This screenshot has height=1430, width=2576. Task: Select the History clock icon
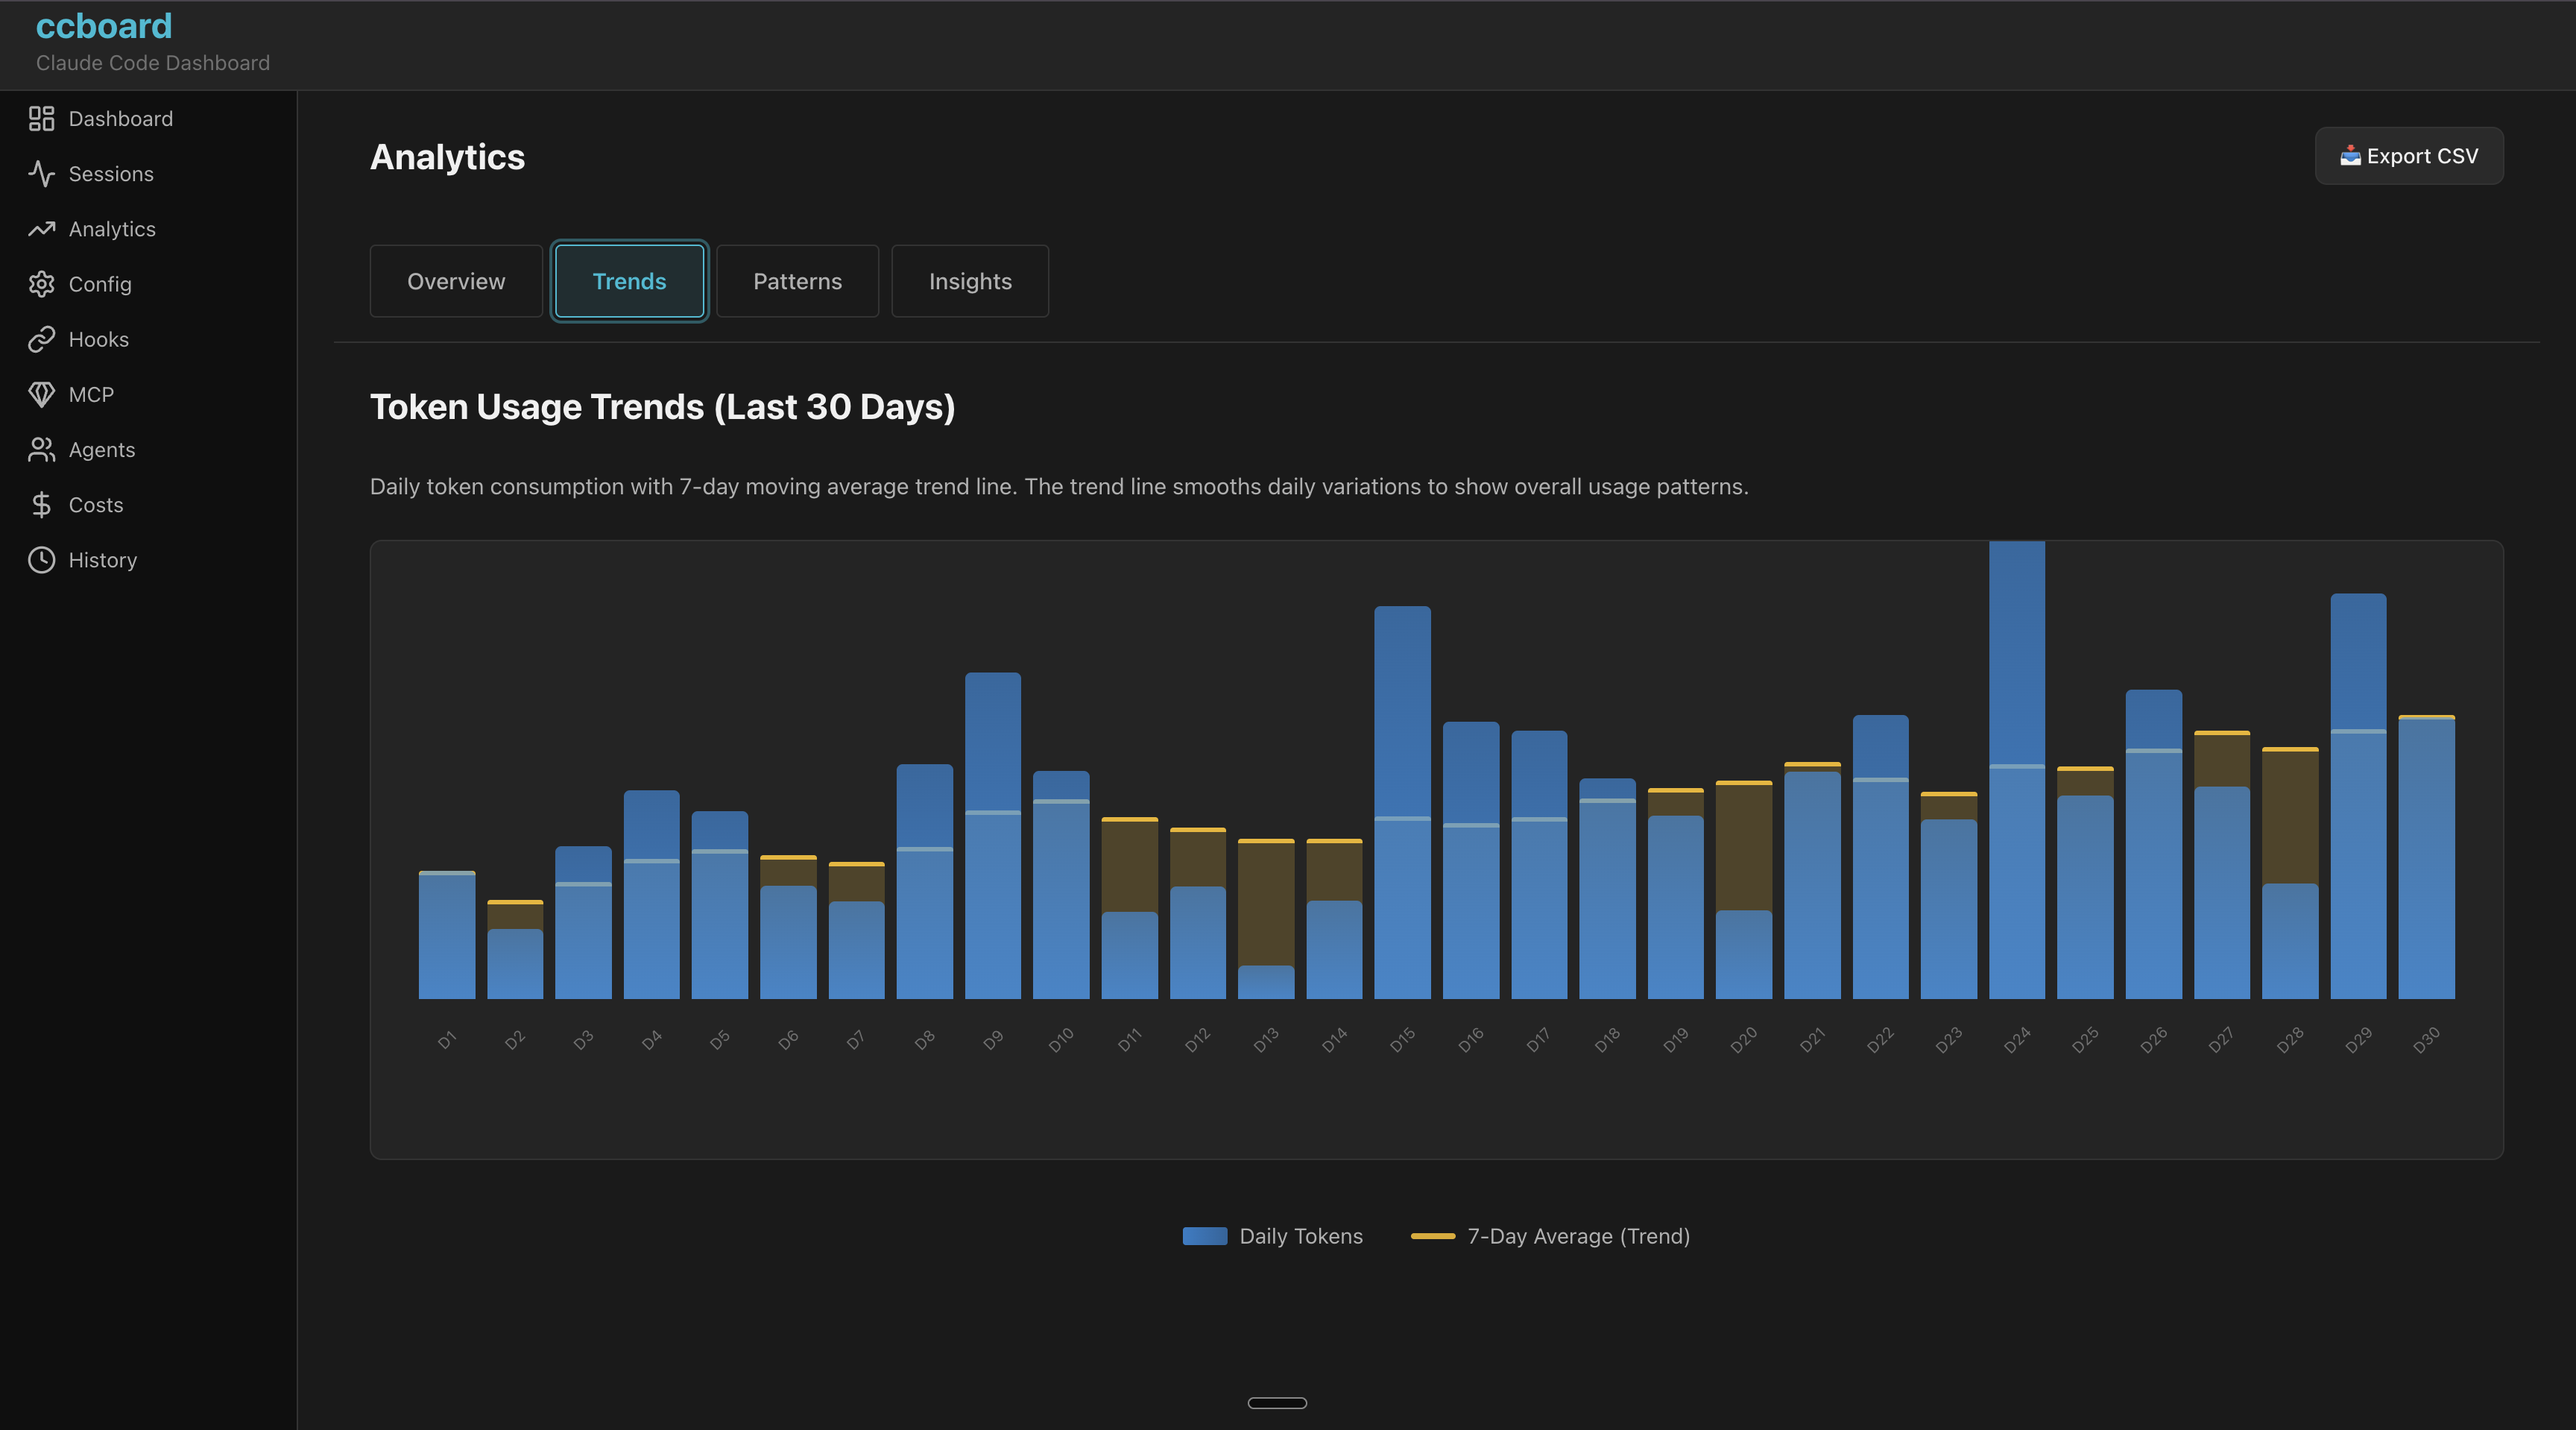(x=41, y=559)
